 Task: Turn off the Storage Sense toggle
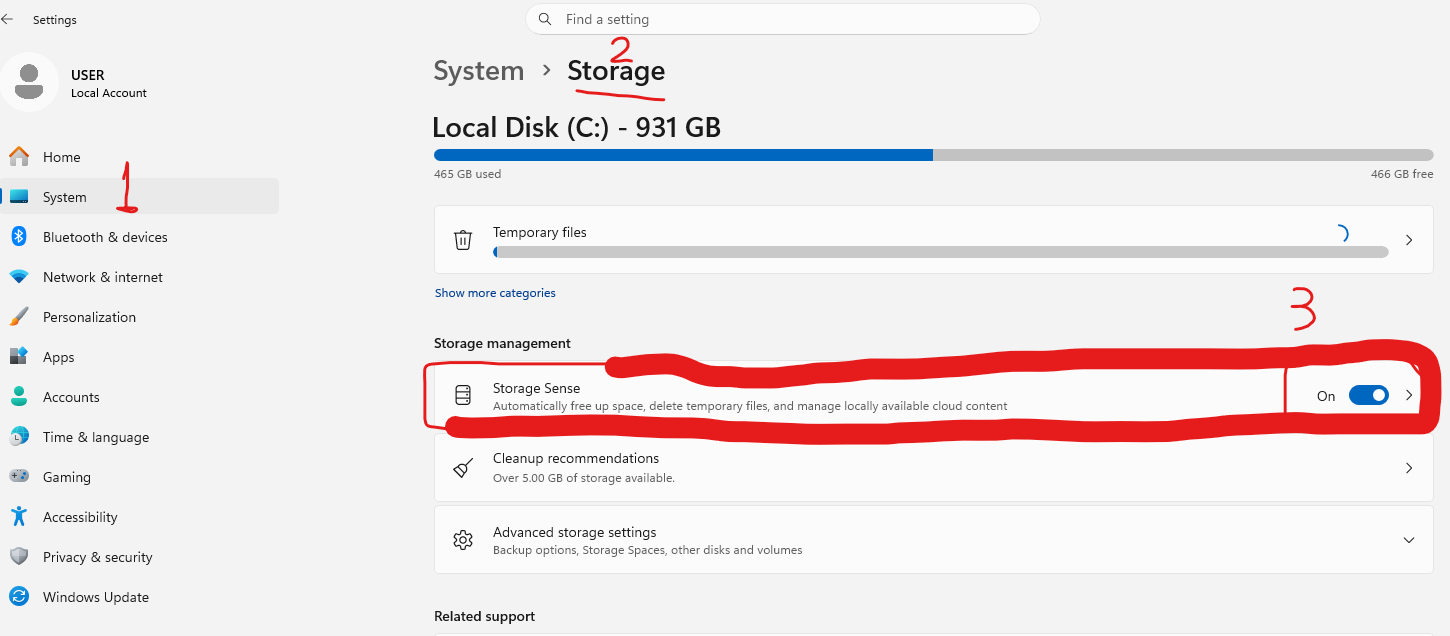pyautogui.click(x=1368, y=395)
